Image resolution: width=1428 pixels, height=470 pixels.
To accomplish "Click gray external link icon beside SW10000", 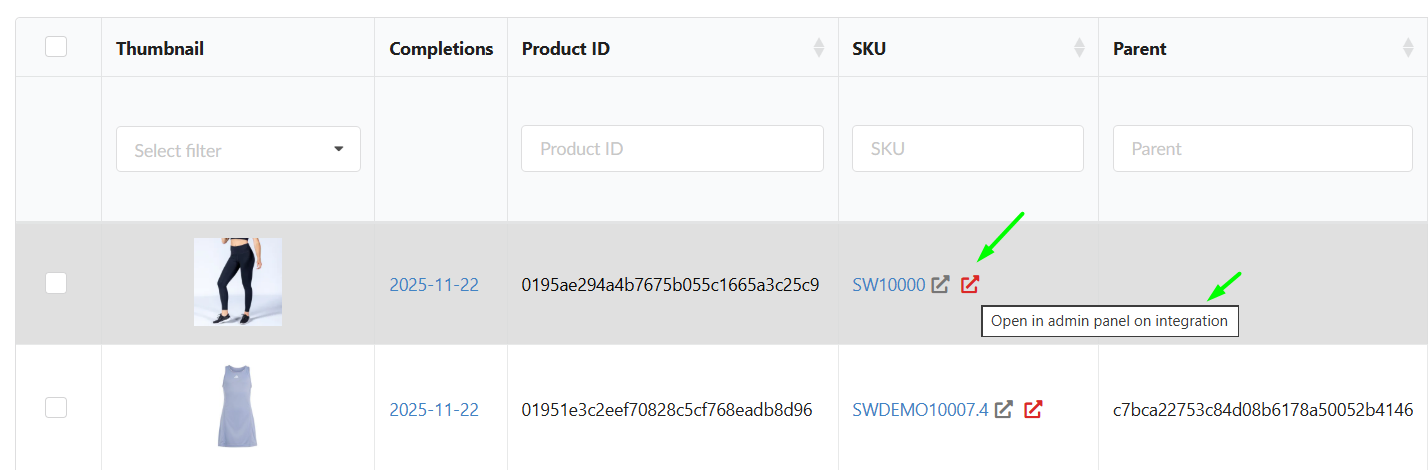I will coord(940,285).
